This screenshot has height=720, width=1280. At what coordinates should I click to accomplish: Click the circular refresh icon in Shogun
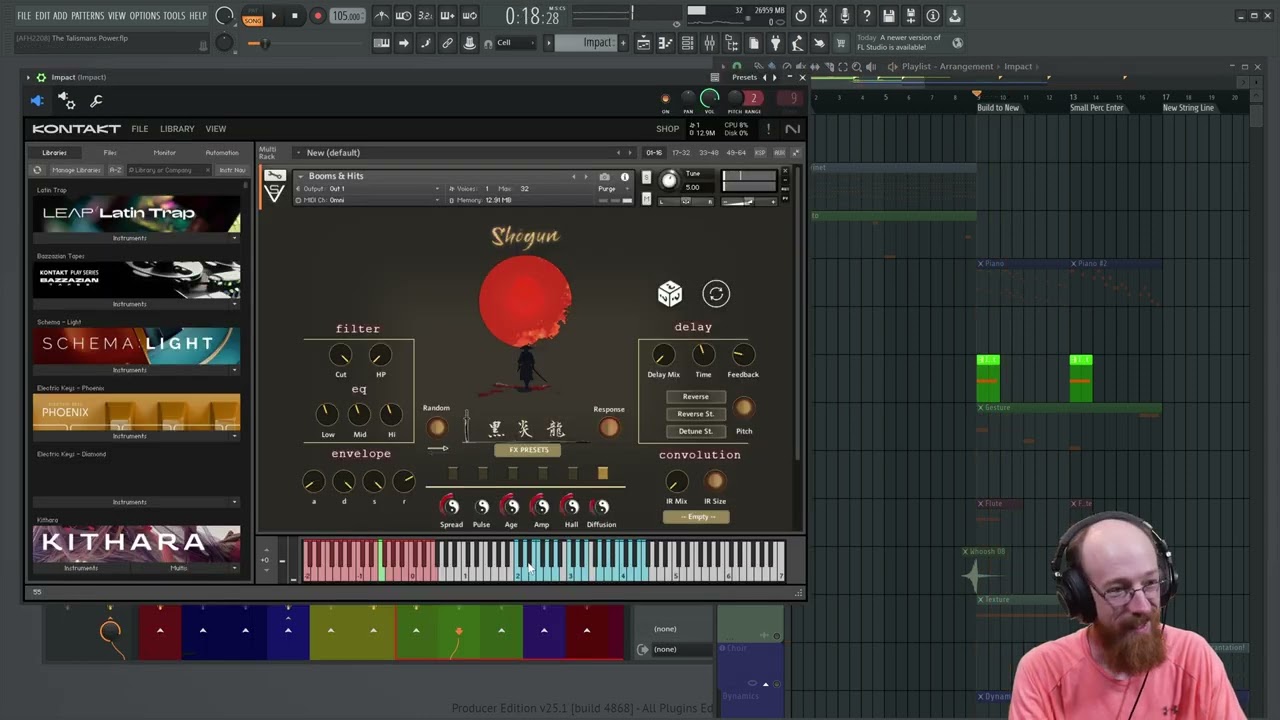point(715,293)
